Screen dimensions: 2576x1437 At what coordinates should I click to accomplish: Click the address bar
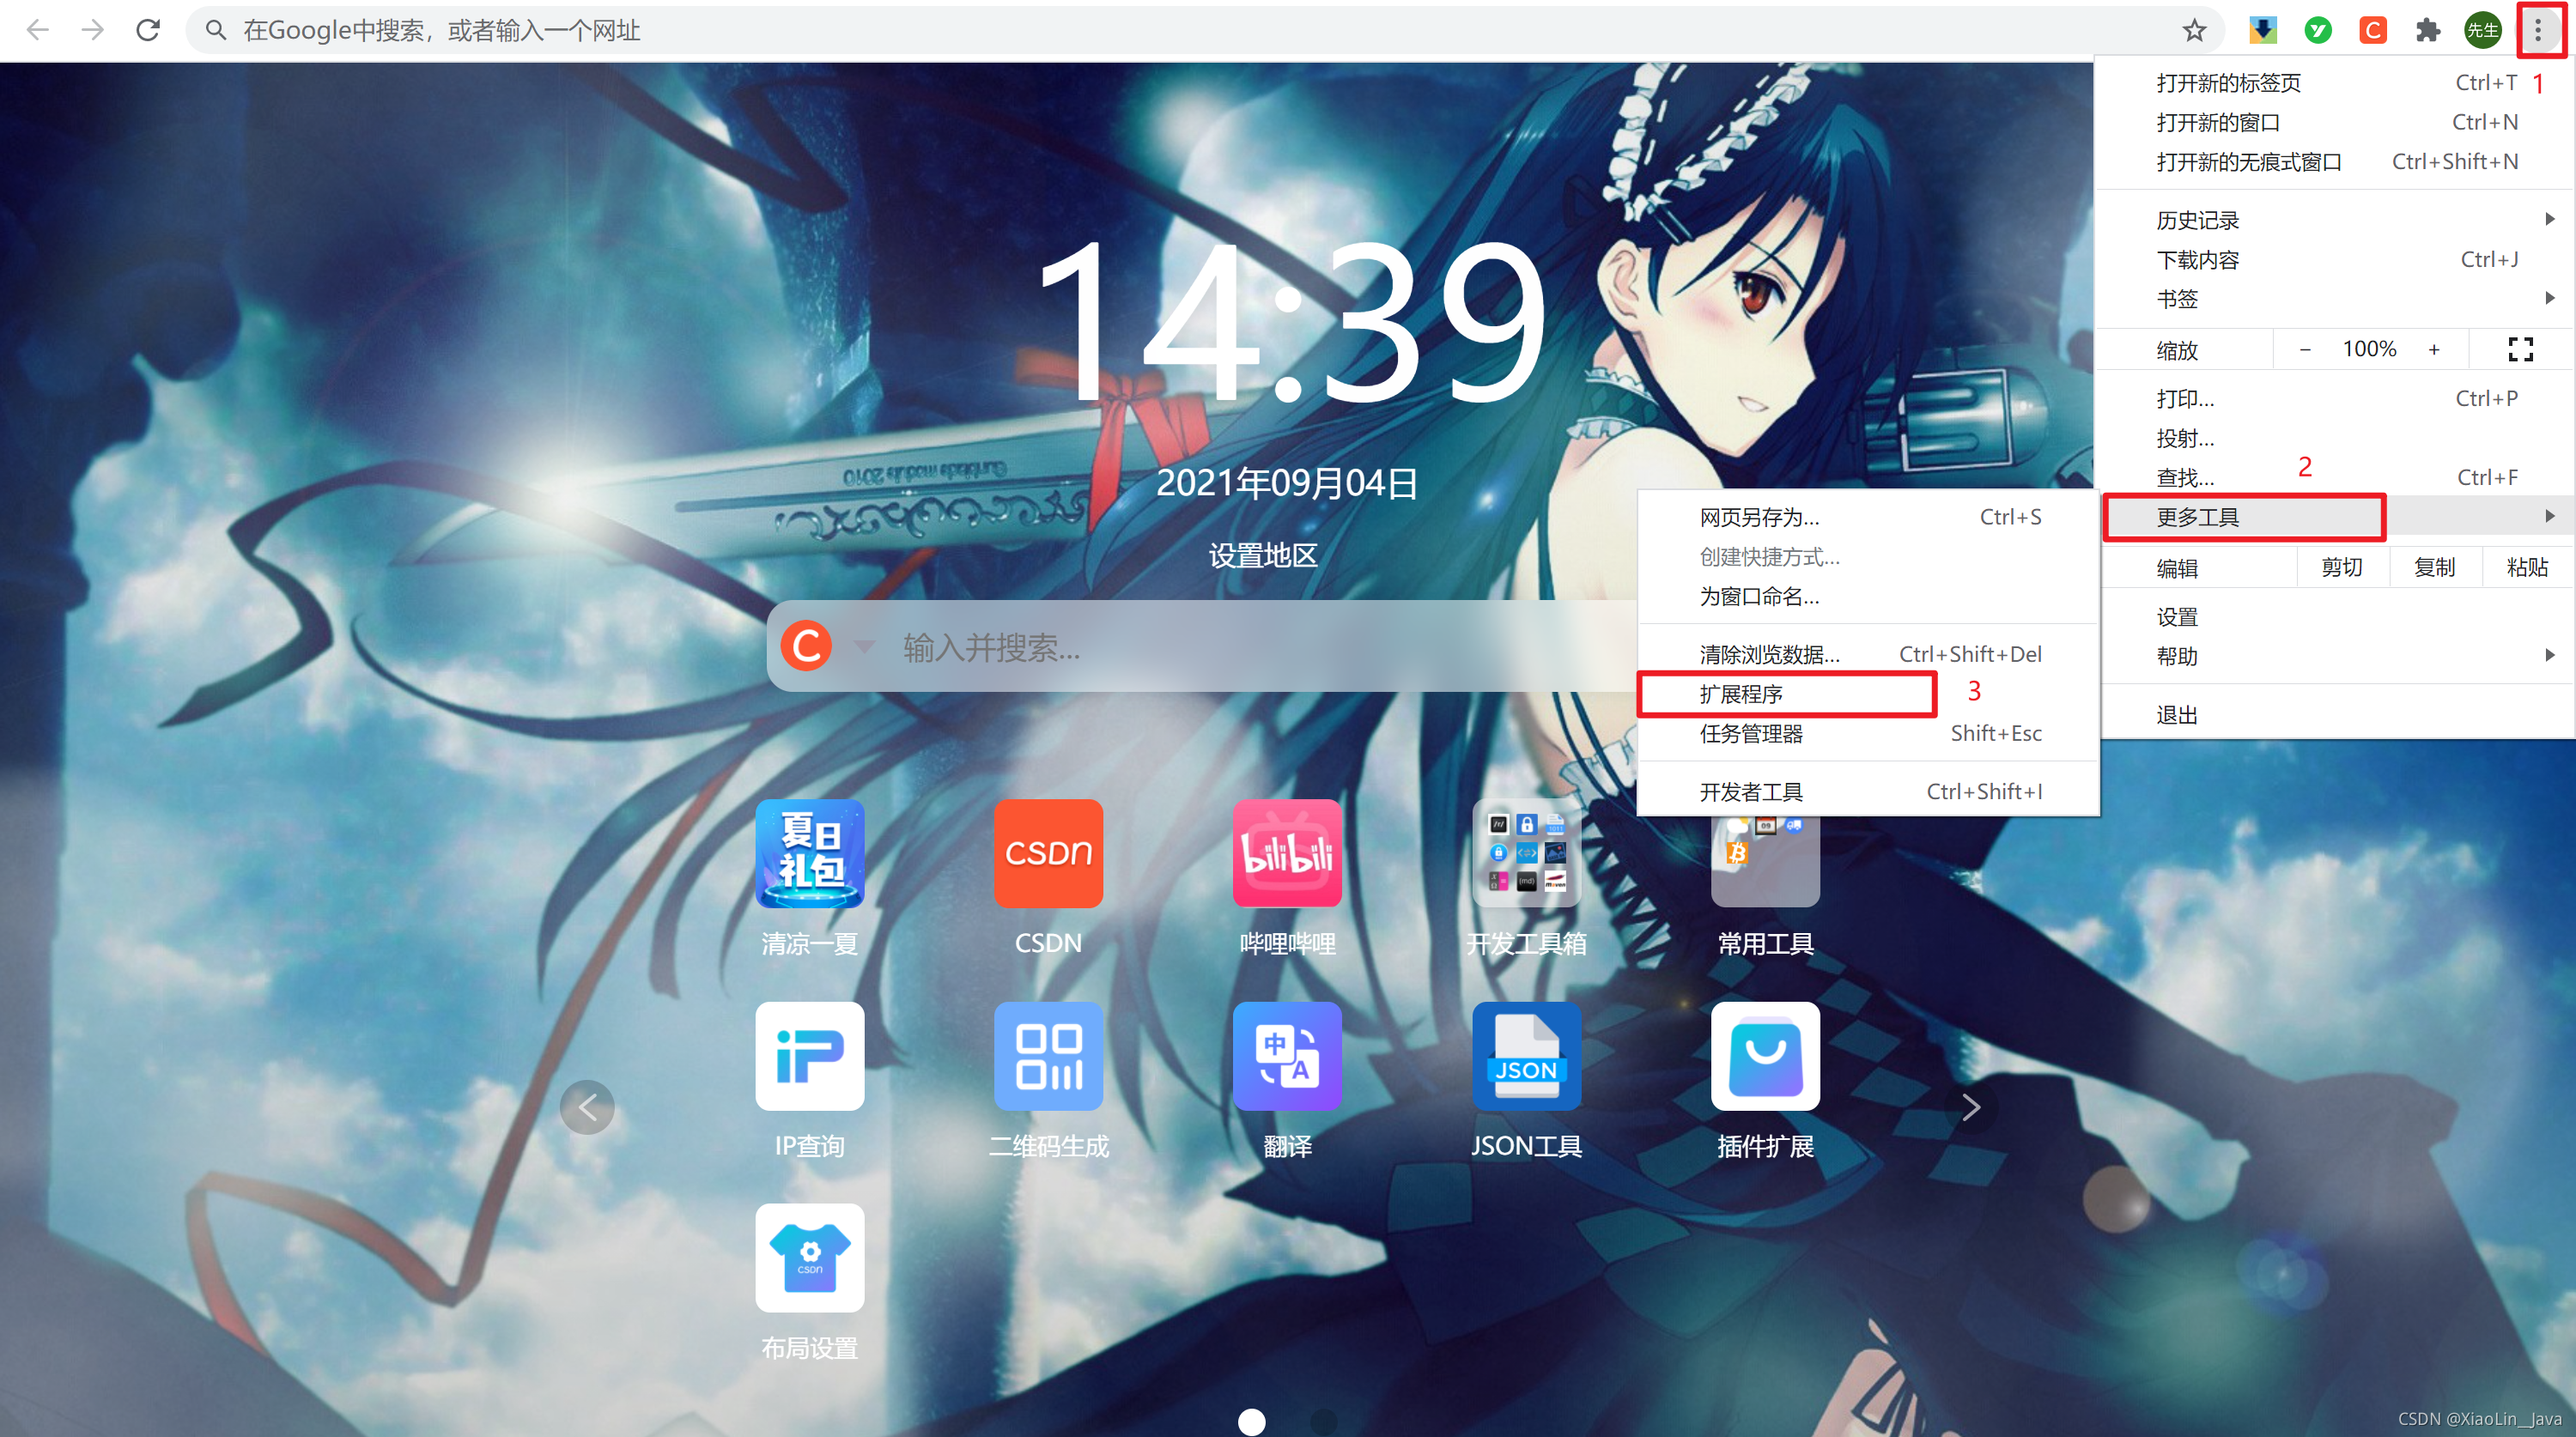1205,30
